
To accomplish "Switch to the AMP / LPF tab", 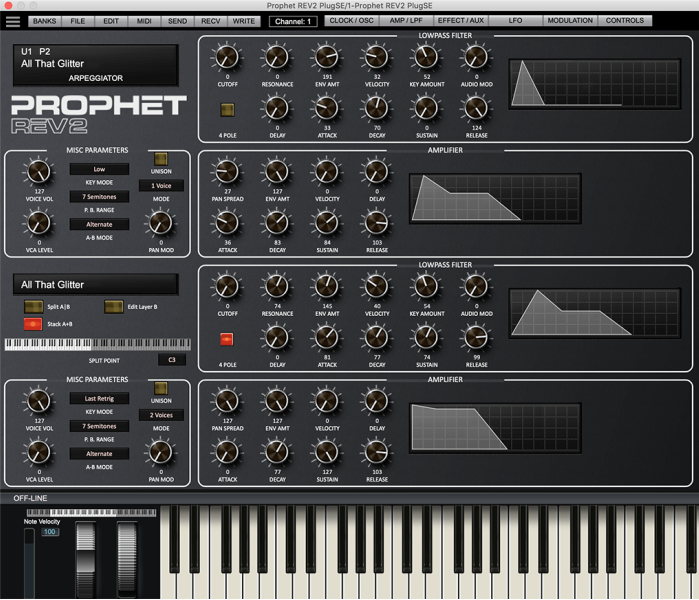I will click(x=406, y=21).
